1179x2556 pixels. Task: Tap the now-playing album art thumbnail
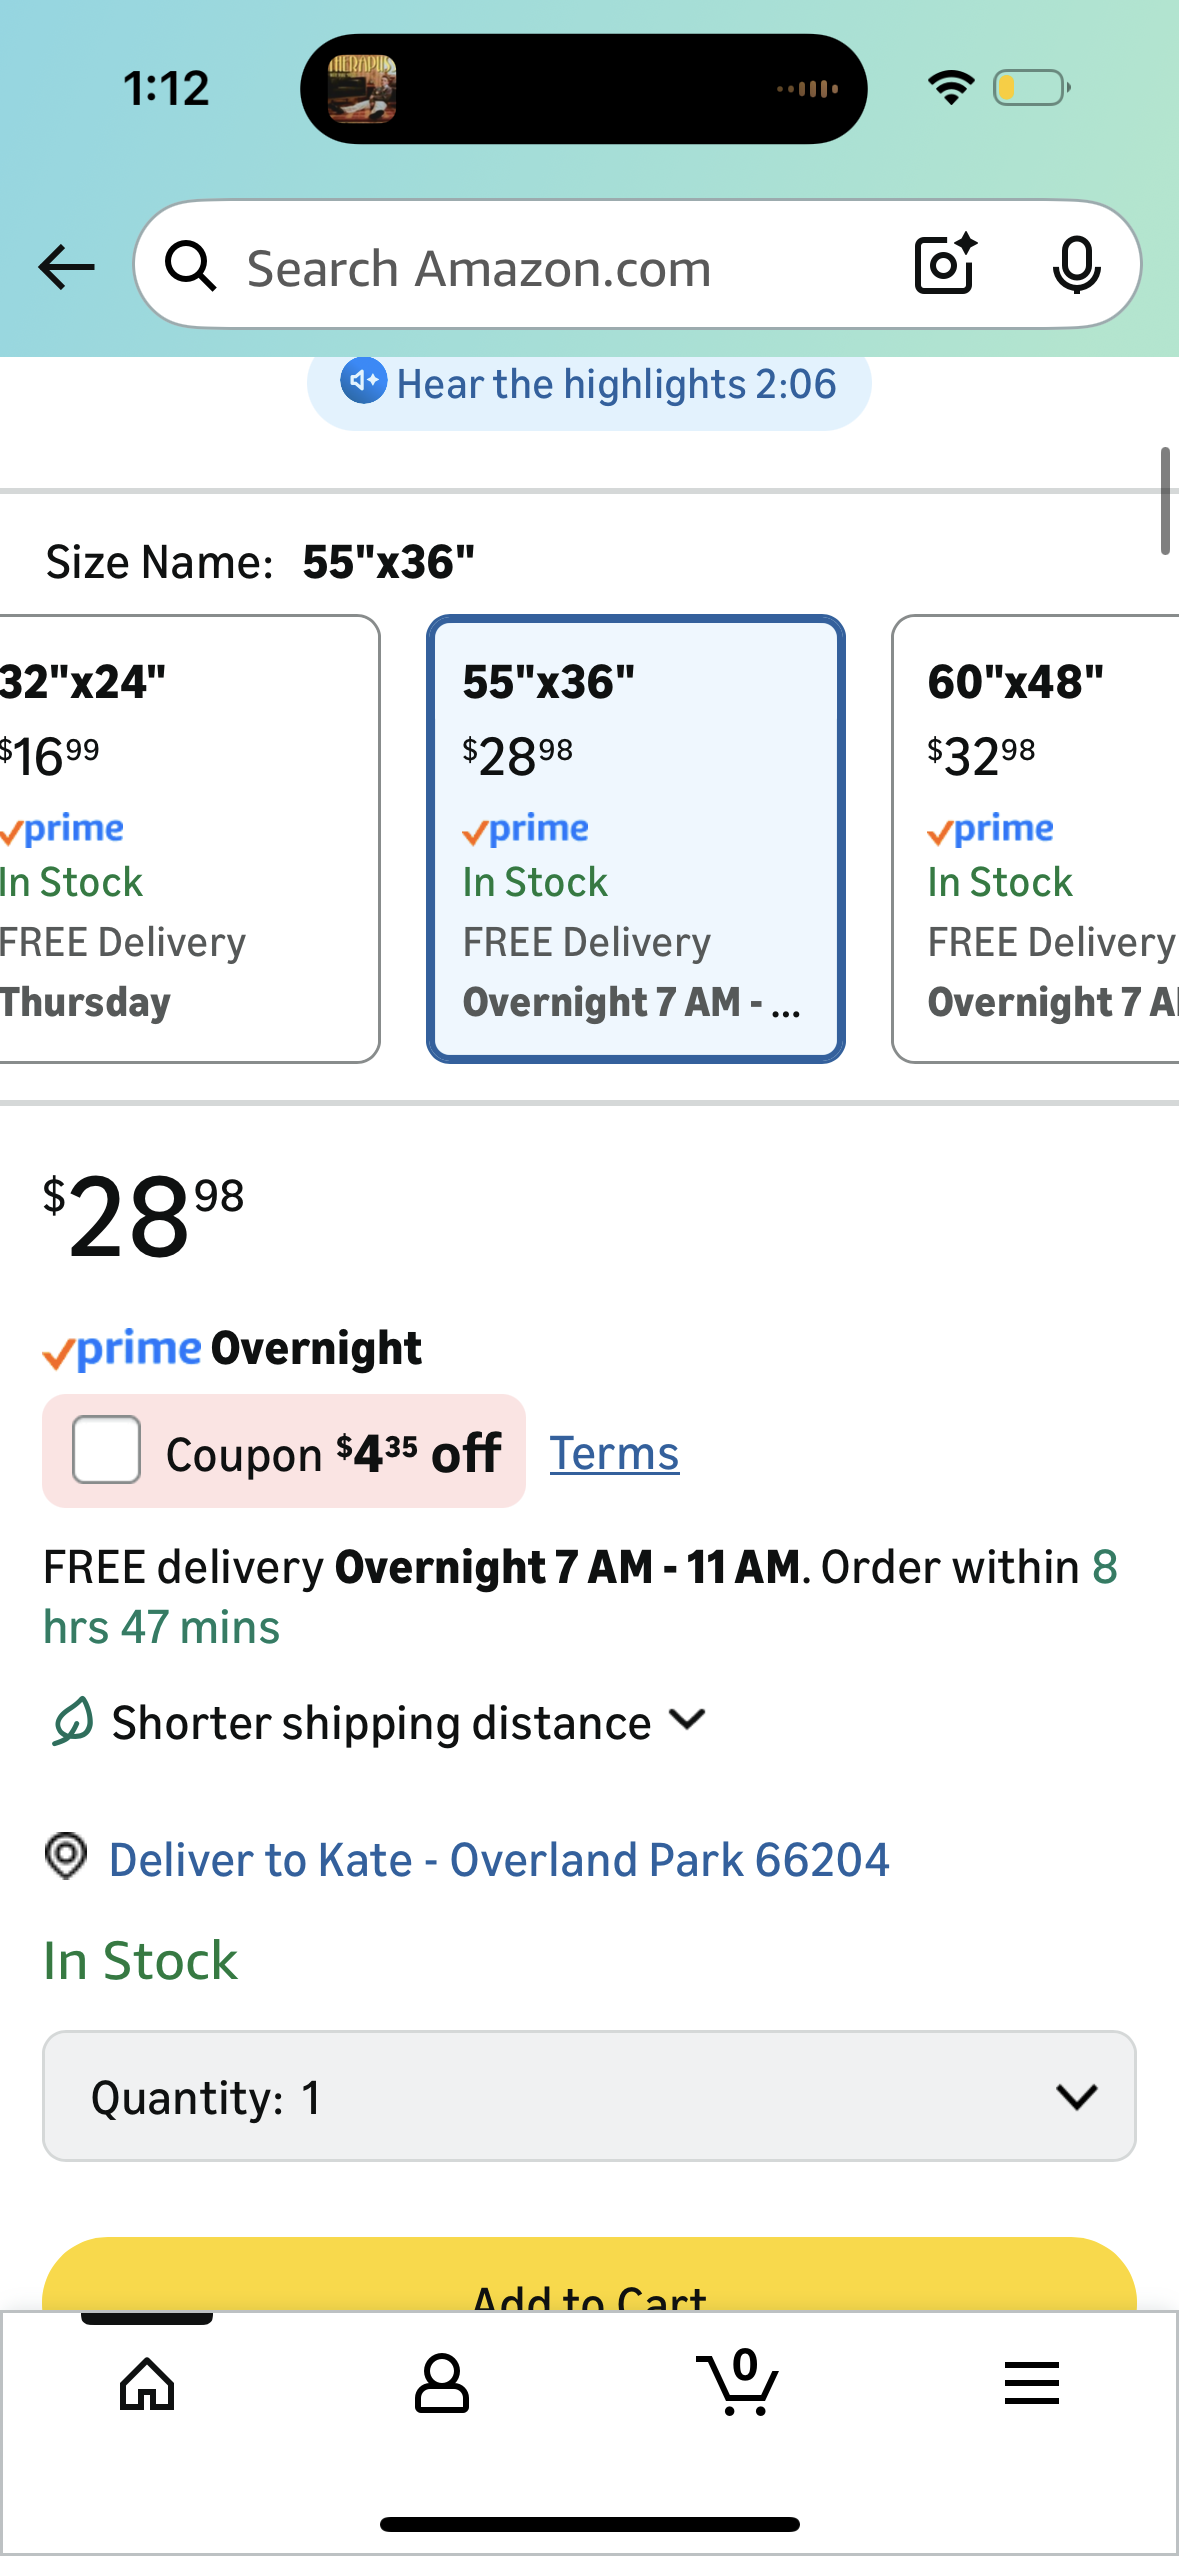(x=362, y=89)
